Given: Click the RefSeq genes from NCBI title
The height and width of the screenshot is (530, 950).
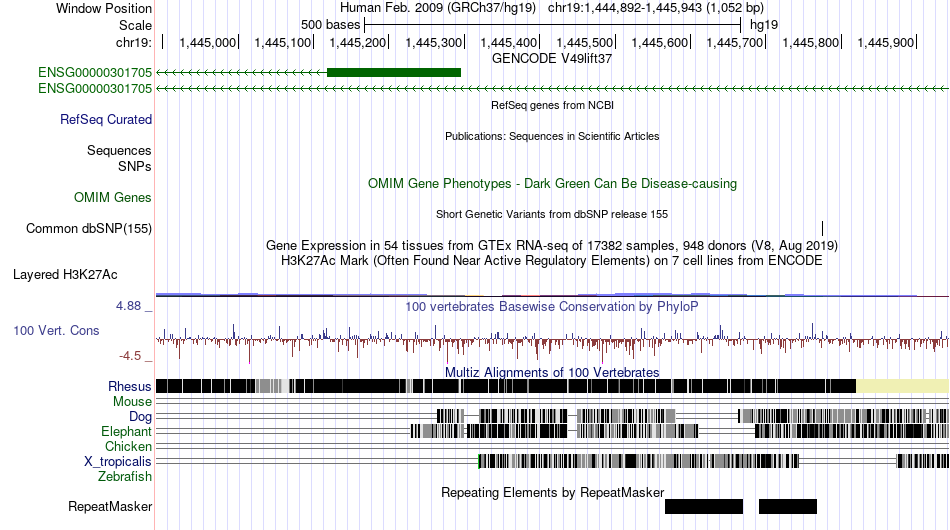Looking at the screenshot, I should click(x=553, y=105).
